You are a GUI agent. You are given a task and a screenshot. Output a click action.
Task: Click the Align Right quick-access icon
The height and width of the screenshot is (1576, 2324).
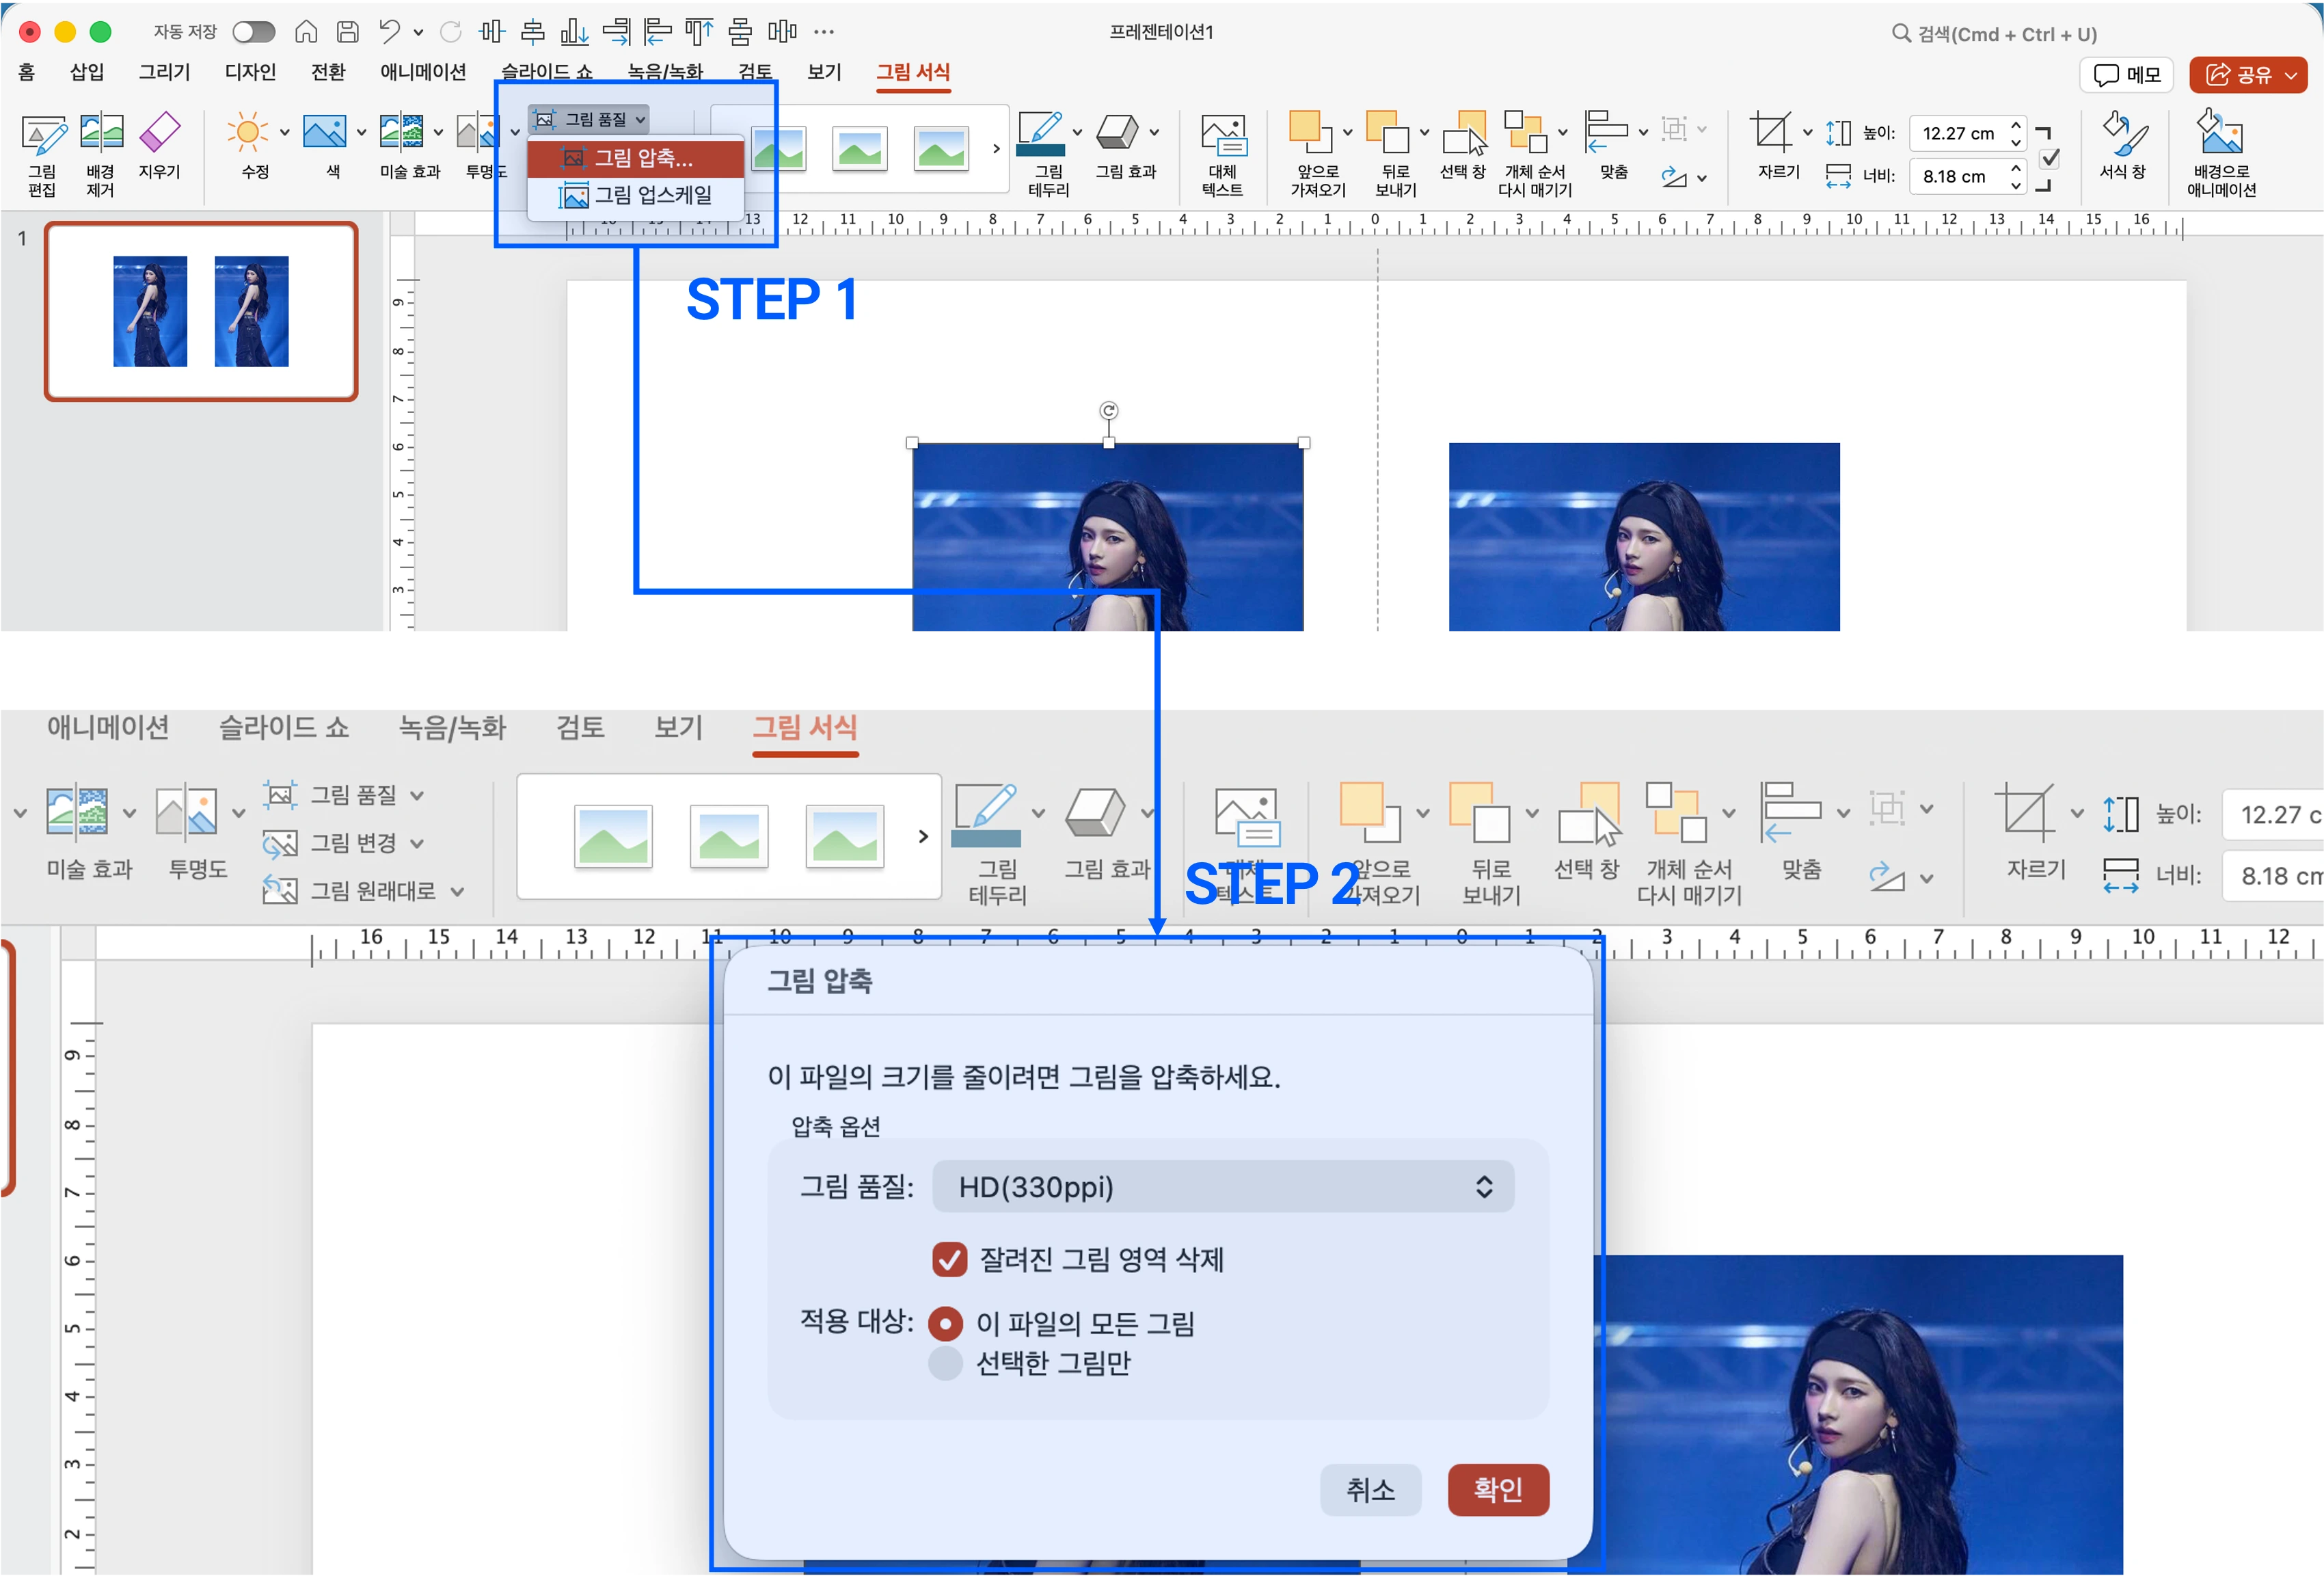click(616, 32)
